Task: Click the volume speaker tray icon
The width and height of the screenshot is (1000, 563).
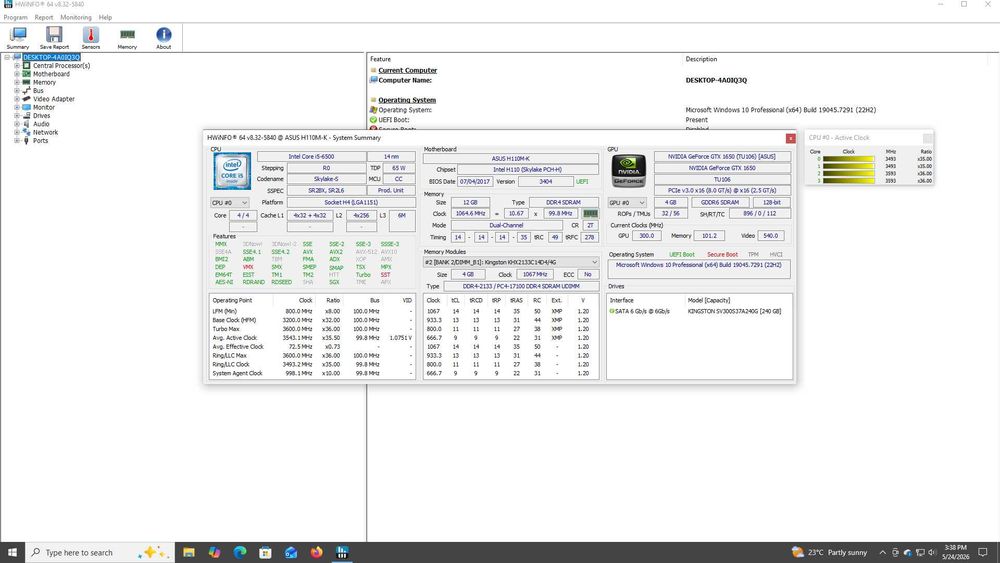Action: coord(932,552)
